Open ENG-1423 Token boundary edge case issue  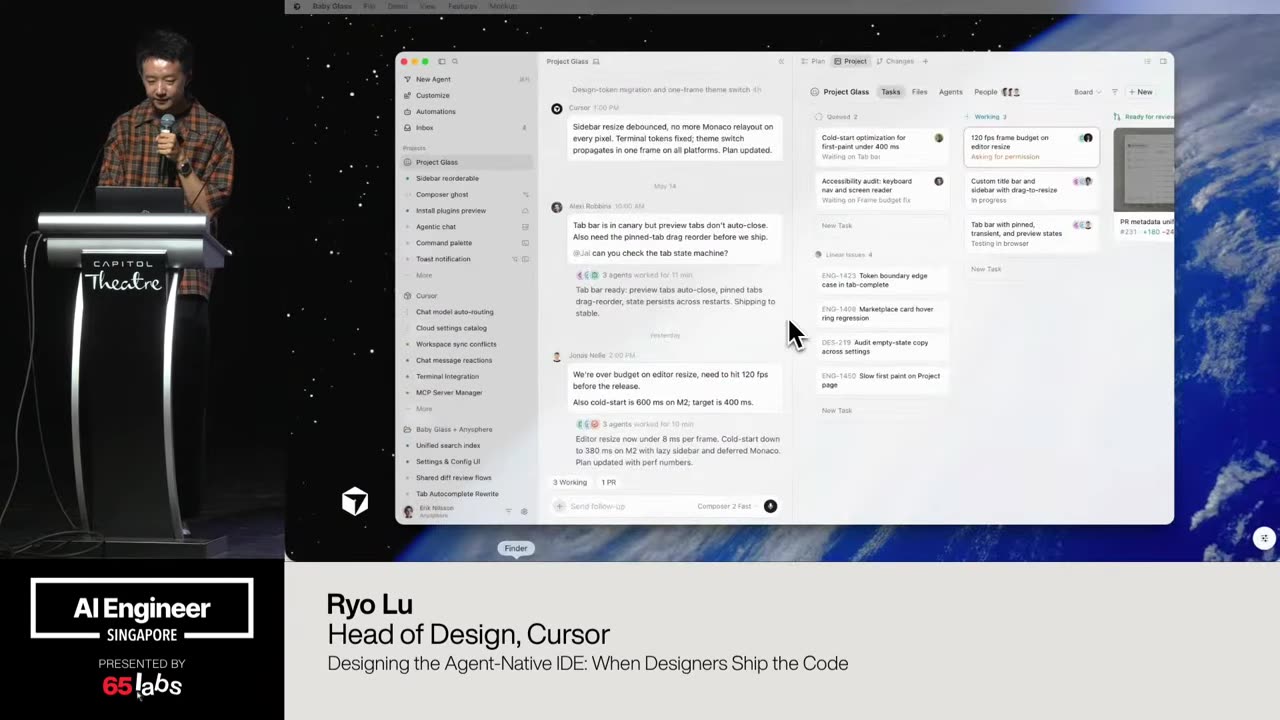pyautogui.click(x=881, y=280)
